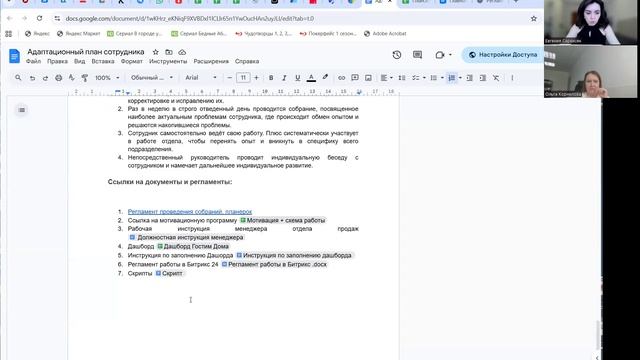Open the version history clock icon
This screenshot has width=640, height=360.
397,55
